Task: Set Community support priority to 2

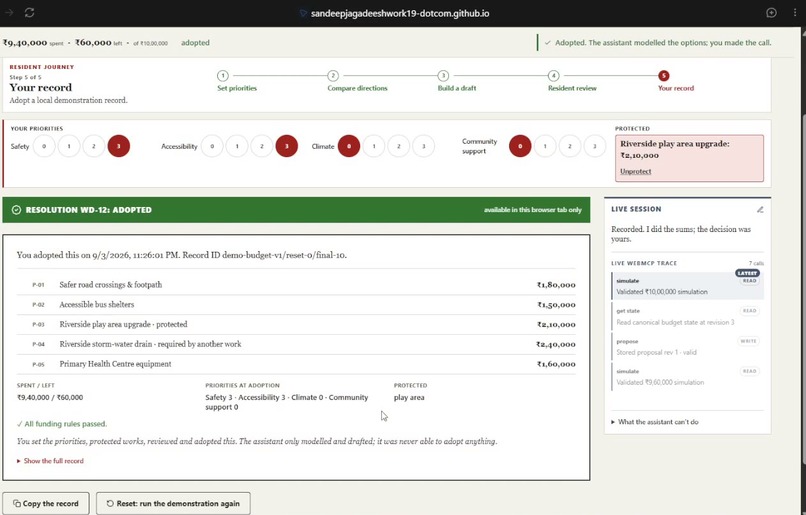Action: (x=570, y=146)
